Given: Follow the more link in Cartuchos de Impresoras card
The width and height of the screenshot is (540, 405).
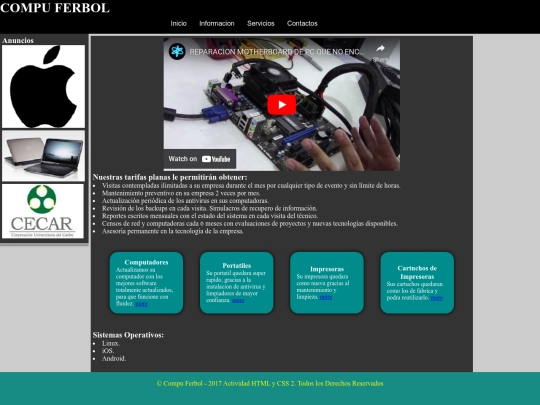Looking at the screenshot, I should click(x=436, y=298).
